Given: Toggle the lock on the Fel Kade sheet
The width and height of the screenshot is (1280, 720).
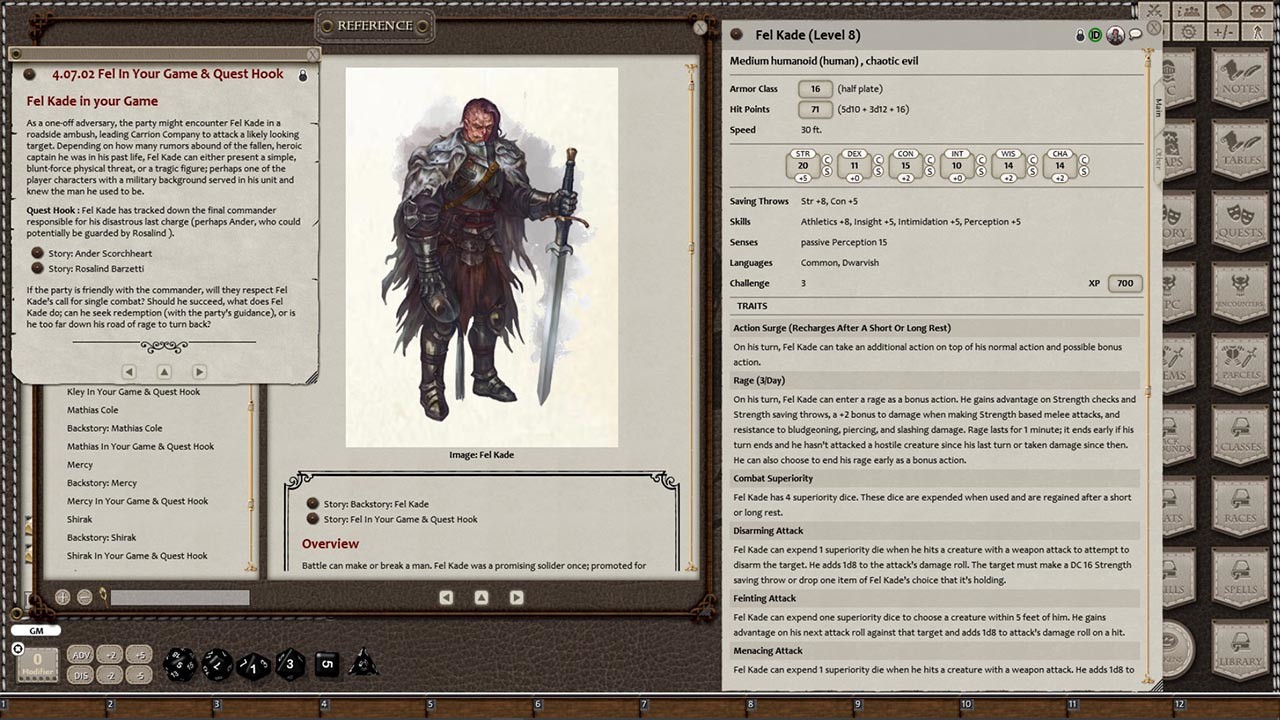Looking at the screenshot, I should click(x=1080, y=33).
